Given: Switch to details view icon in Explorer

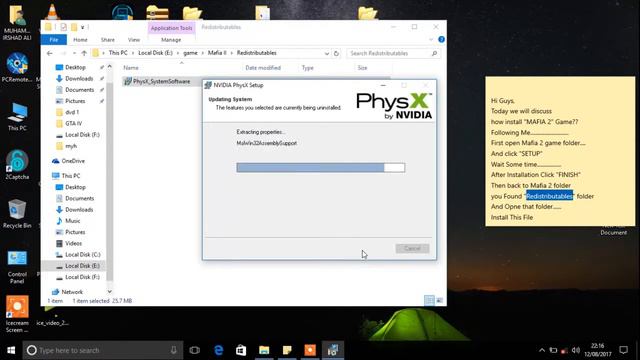Looking at the screenshot, I should pos(429,300).
